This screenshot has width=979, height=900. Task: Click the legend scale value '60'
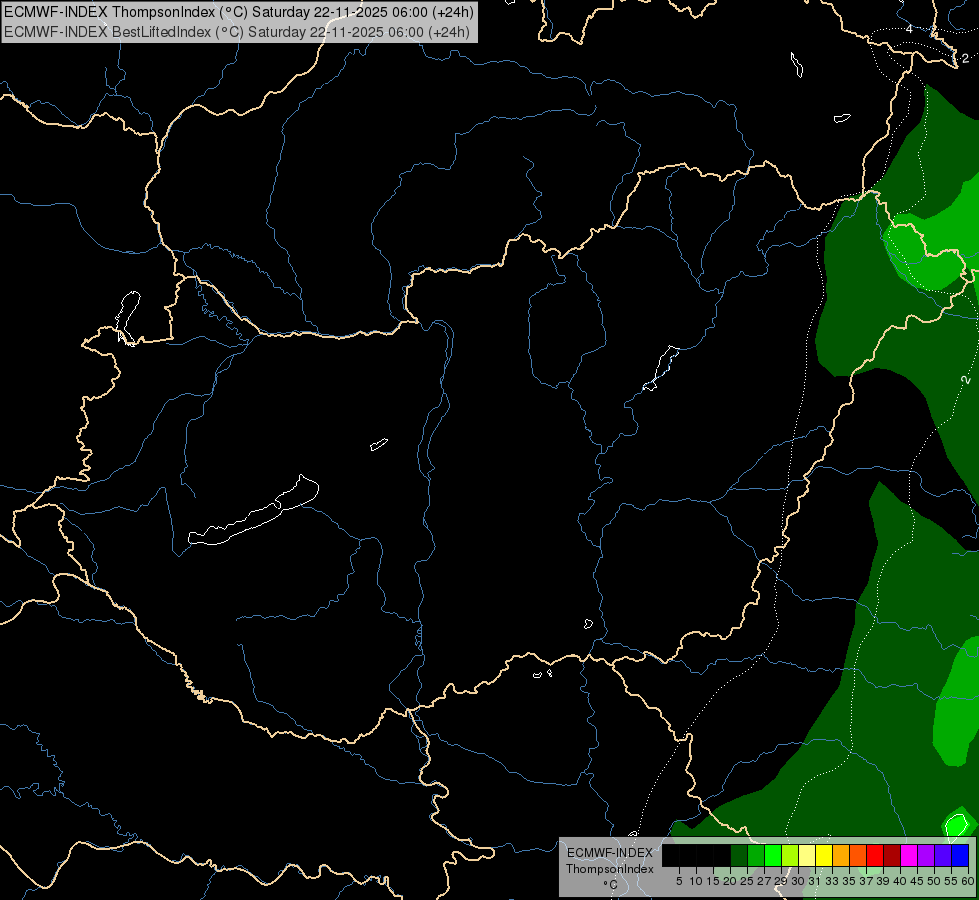point(968,881)
